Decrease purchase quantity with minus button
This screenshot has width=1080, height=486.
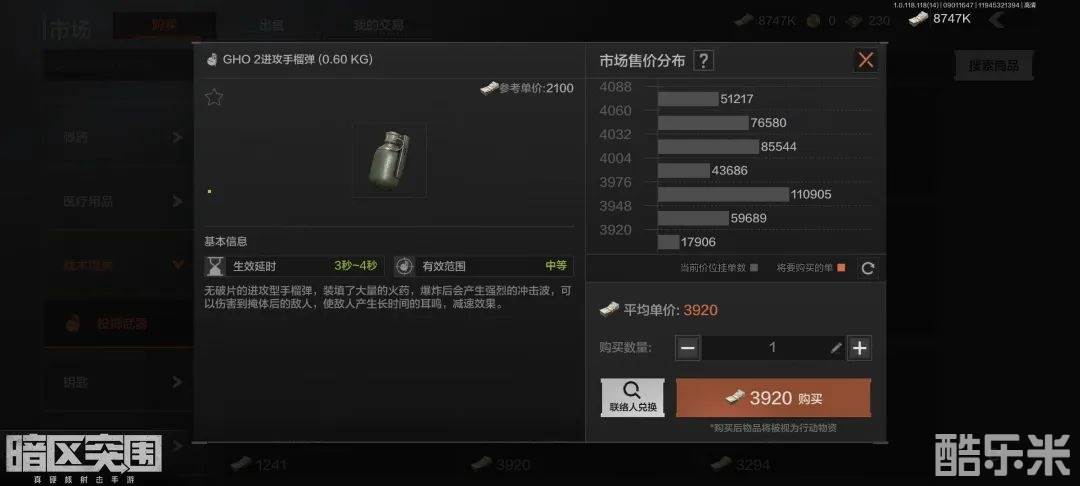[687, 348]
